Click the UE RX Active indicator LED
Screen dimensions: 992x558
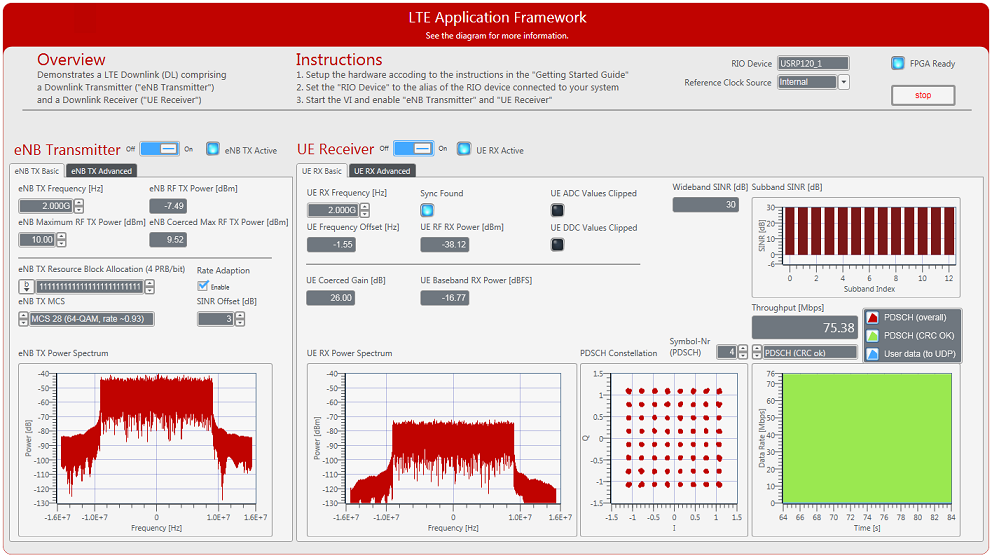(464, 149)
